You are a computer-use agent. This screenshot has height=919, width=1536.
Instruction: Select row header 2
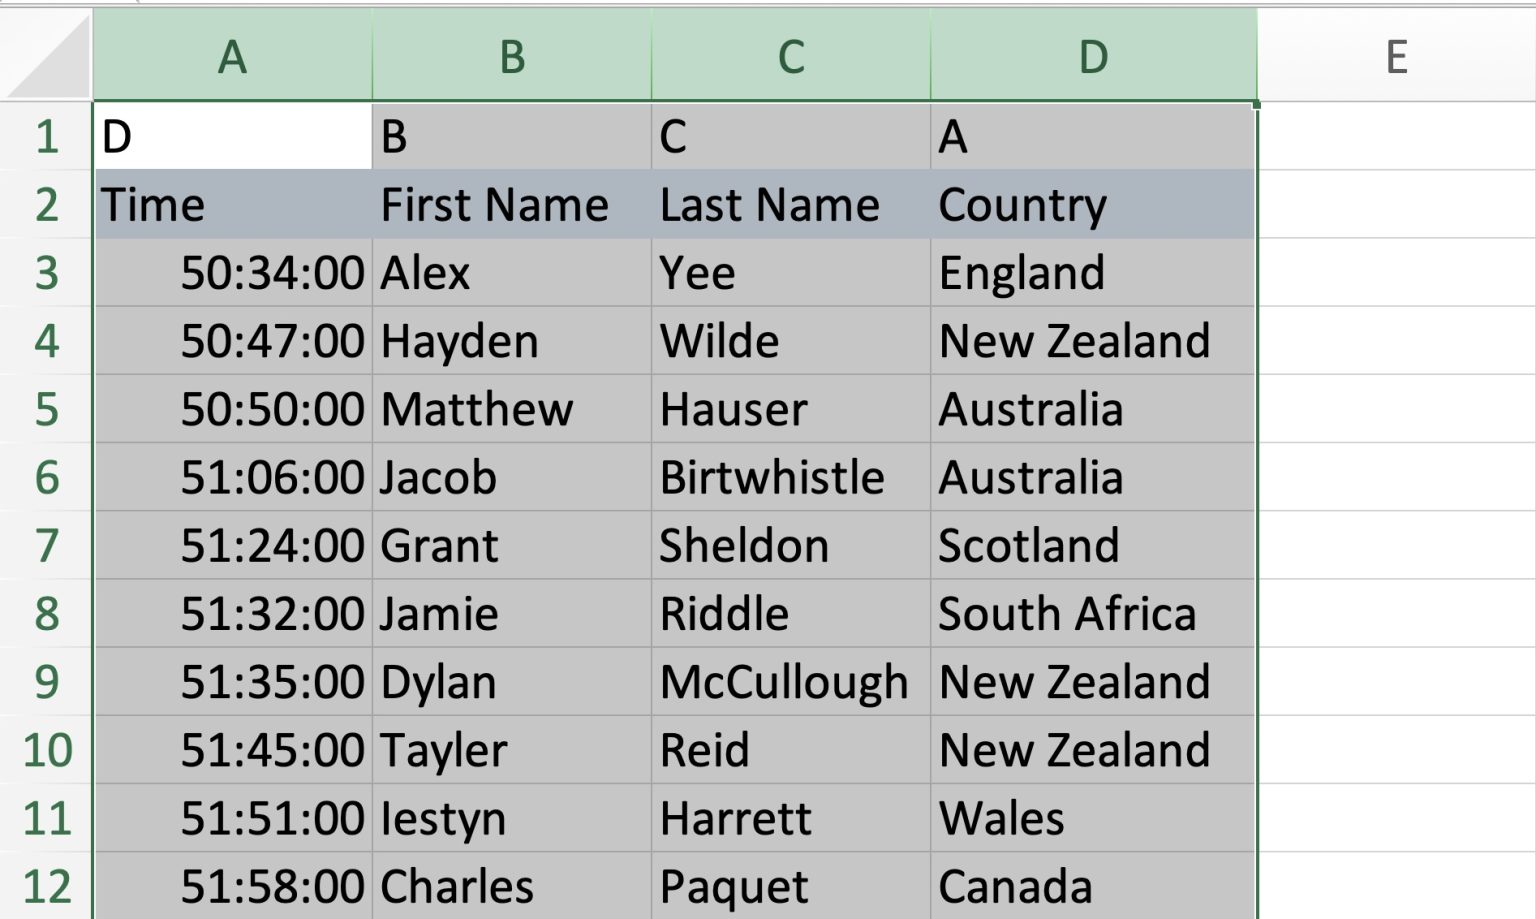click(x=45, y=204)
